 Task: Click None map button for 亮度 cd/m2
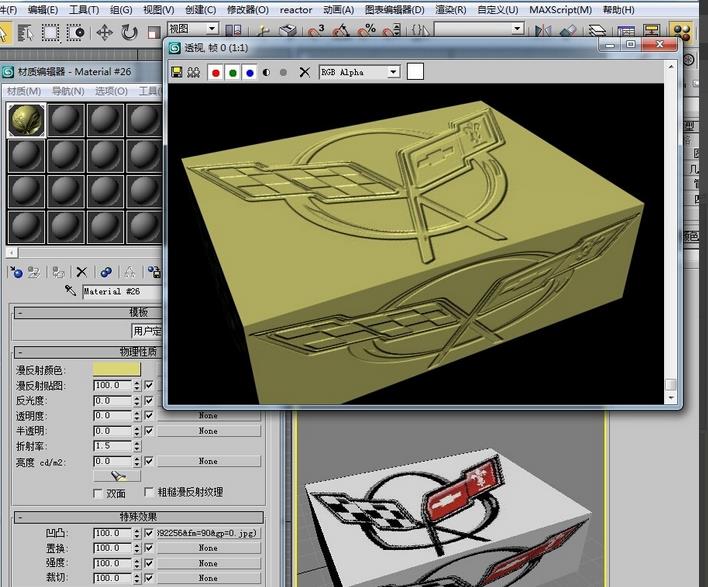coord(209,461)
